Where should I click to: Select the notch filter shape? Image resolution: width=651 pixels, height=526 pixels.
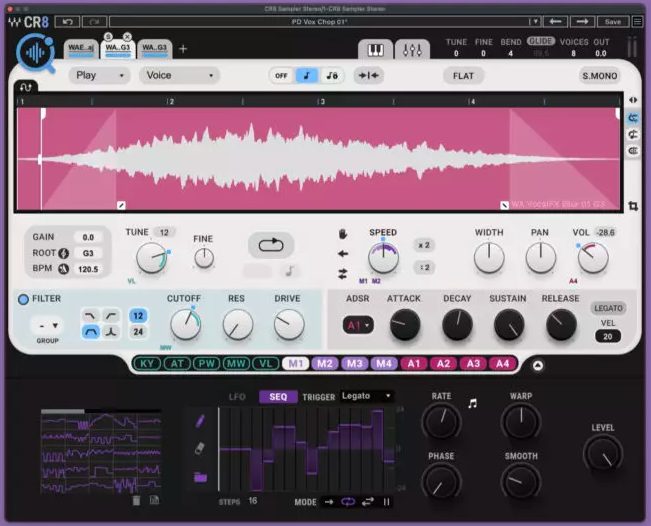111,332
